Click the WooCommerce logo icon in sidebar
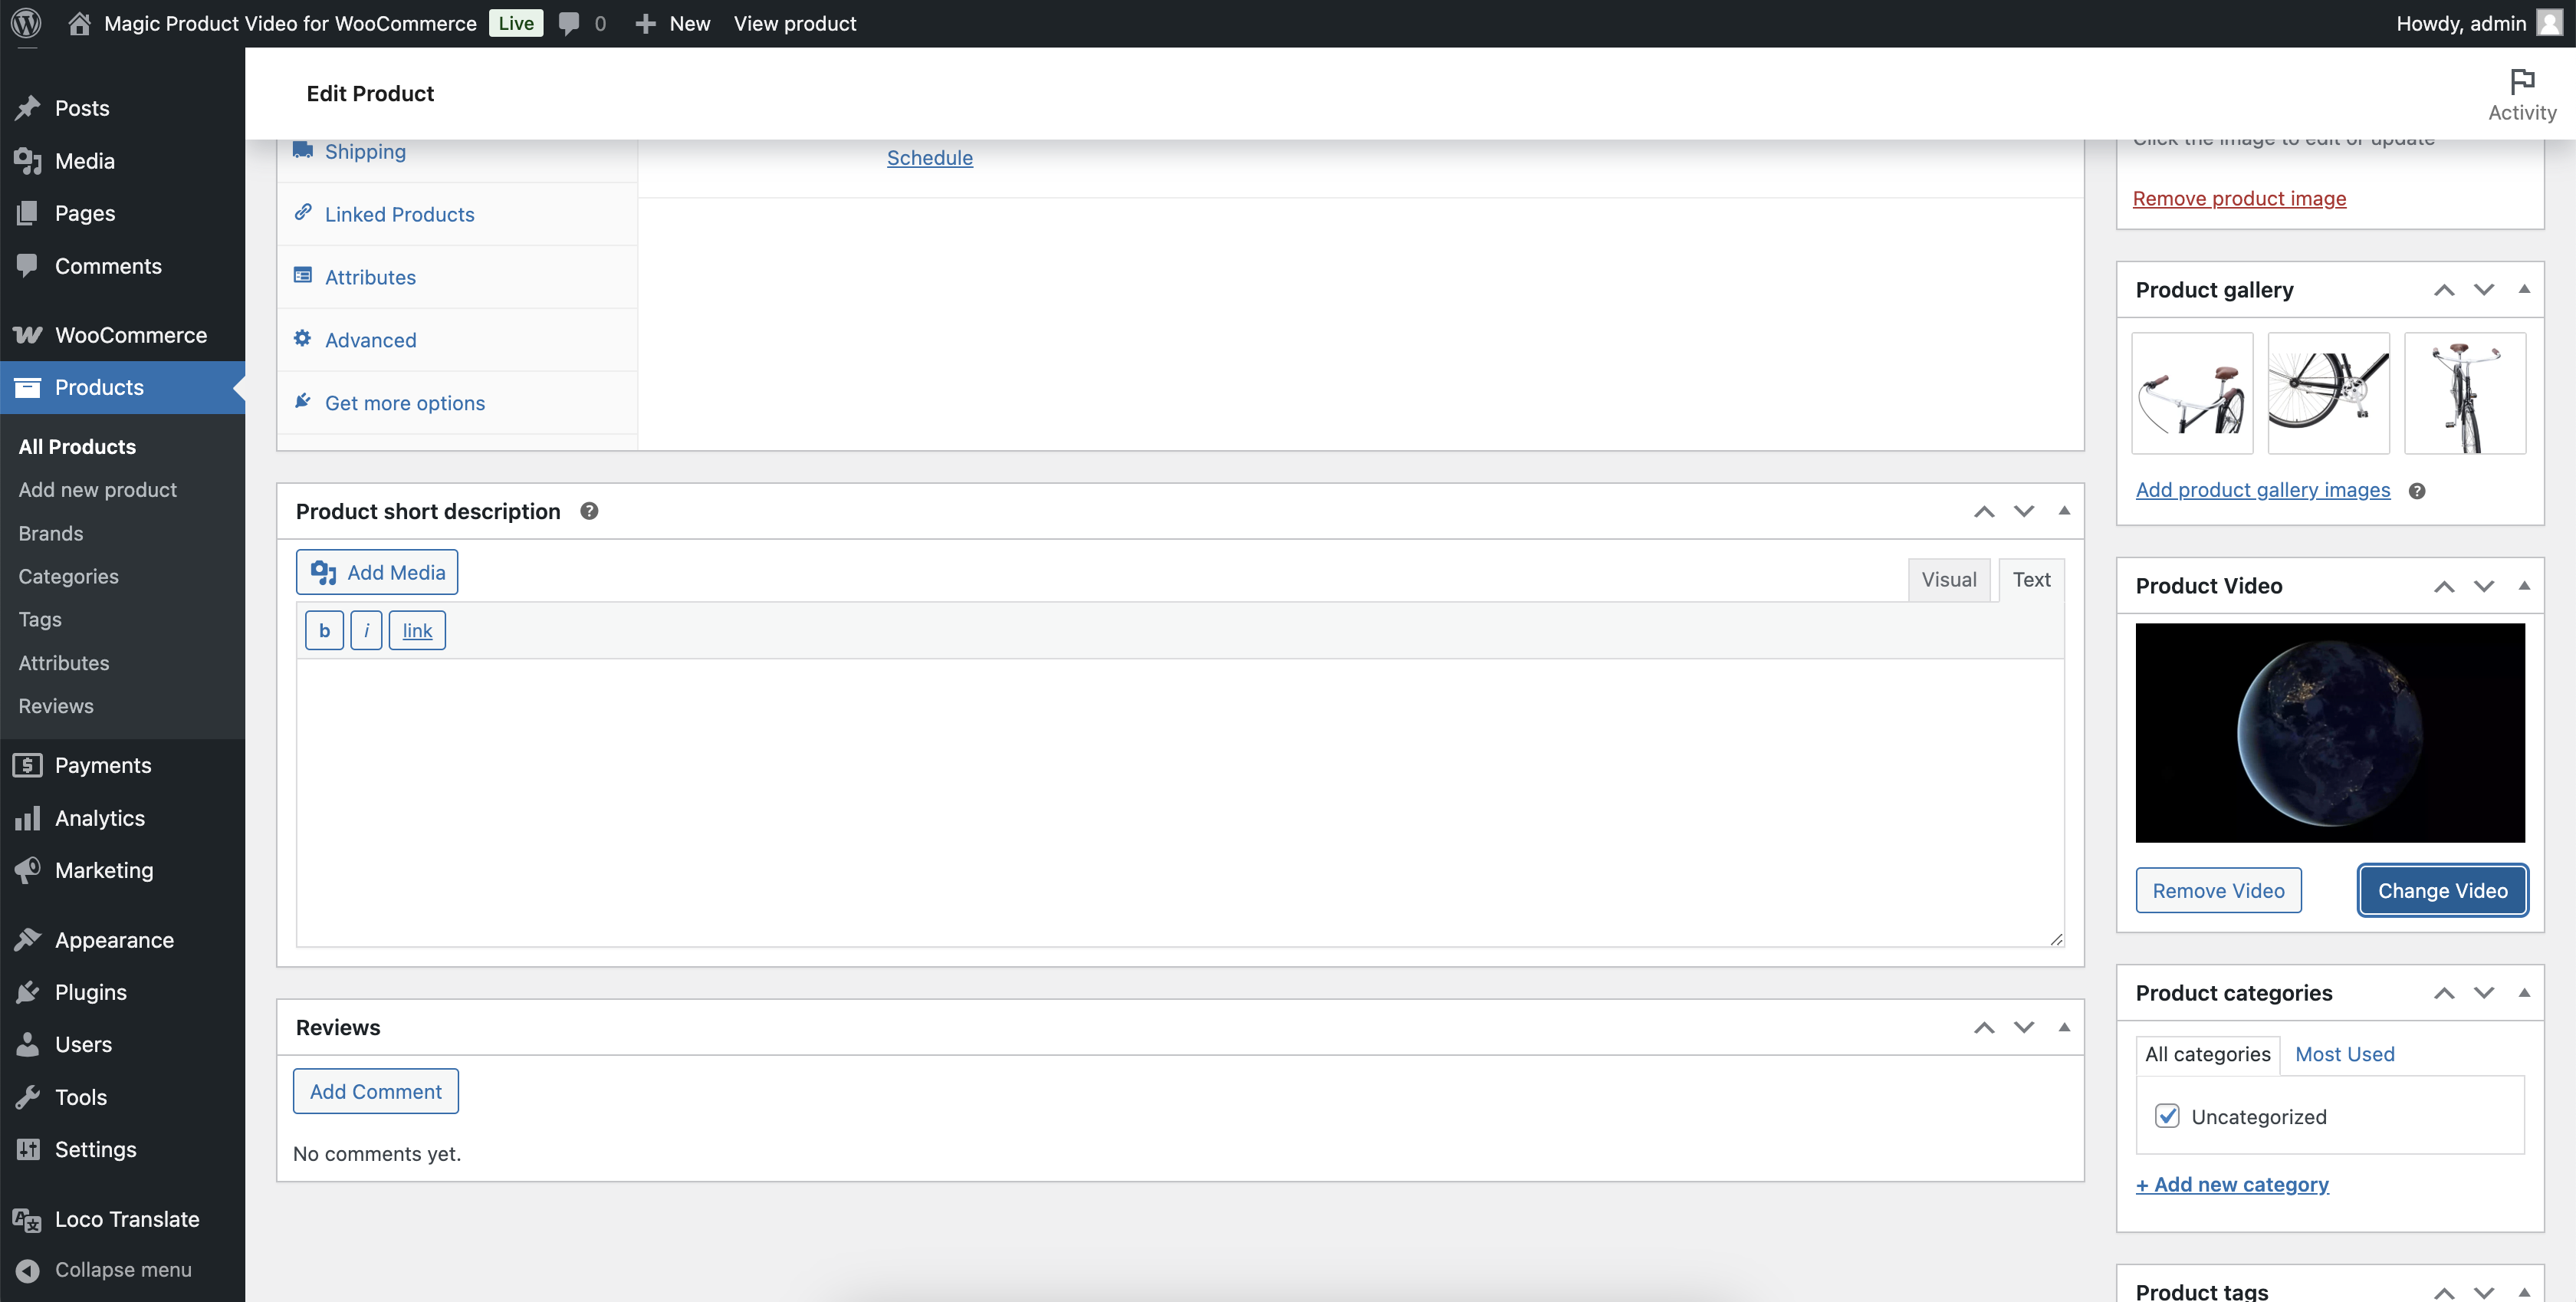The width and height of the screenshot is (2576, 1302). (x=28, y=335)
